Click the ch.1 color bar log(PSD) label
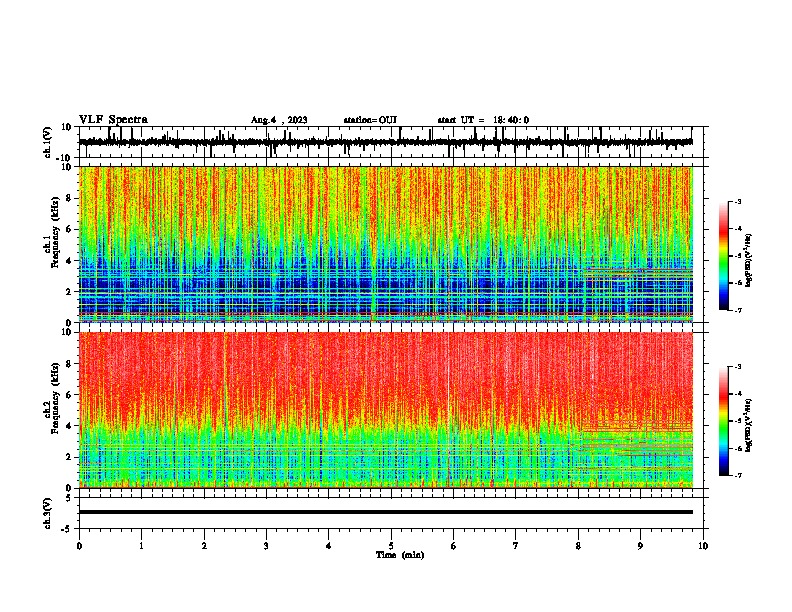Screen dimensions: 792x612 tap(749, 261)
